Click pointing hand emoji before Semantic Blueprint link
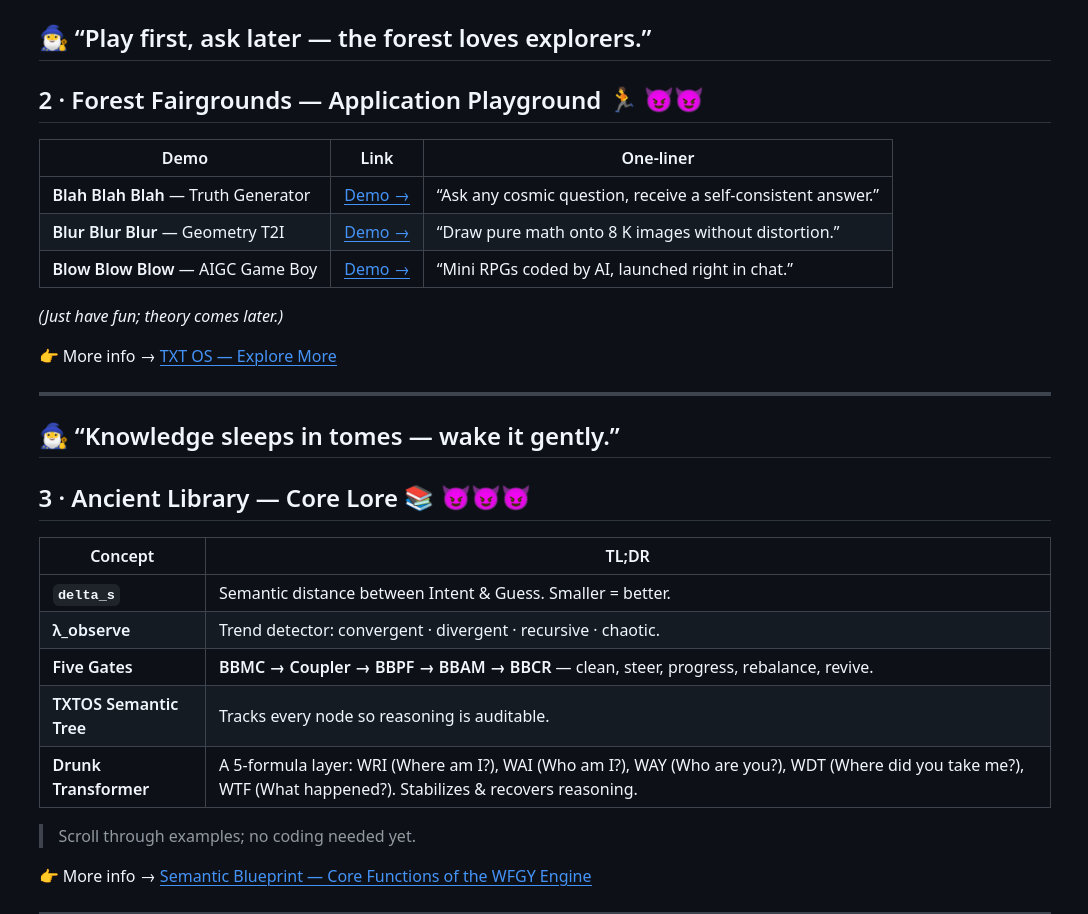This screenshot has width=1088, height=914. (49, 877)
